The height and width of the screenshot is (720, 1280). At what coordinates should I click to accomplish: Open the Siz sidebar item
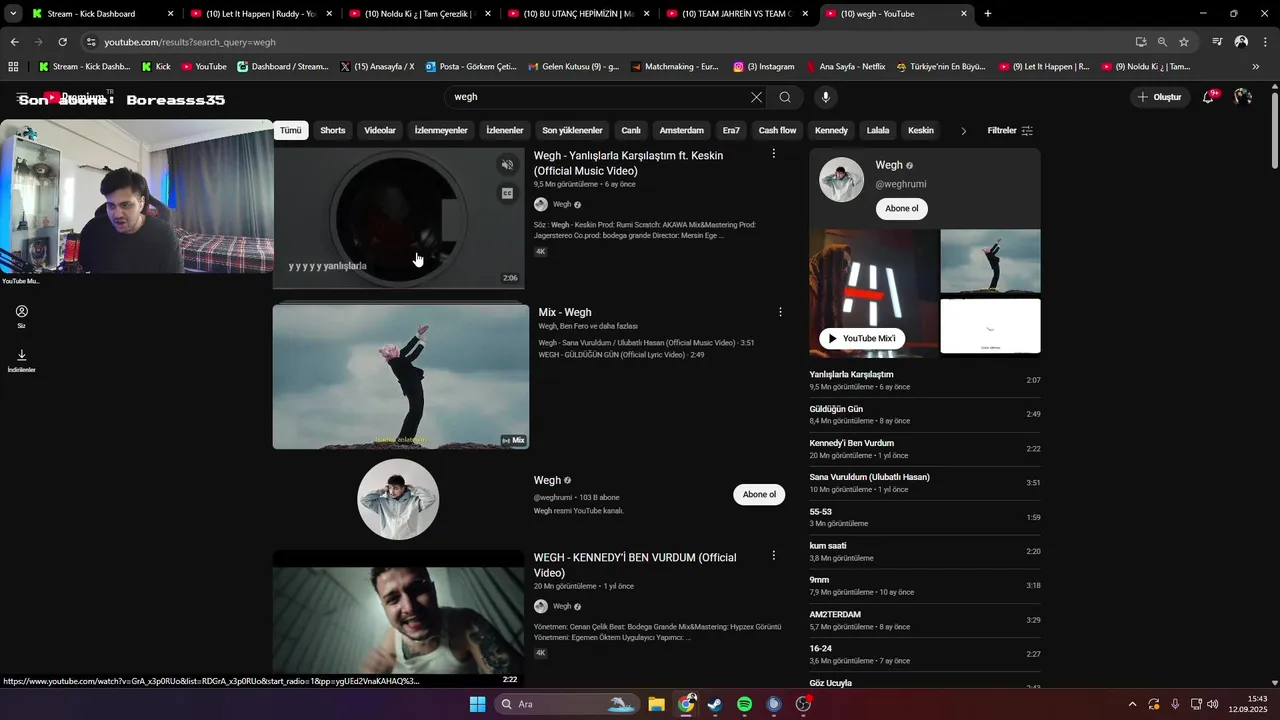(22, 317)
